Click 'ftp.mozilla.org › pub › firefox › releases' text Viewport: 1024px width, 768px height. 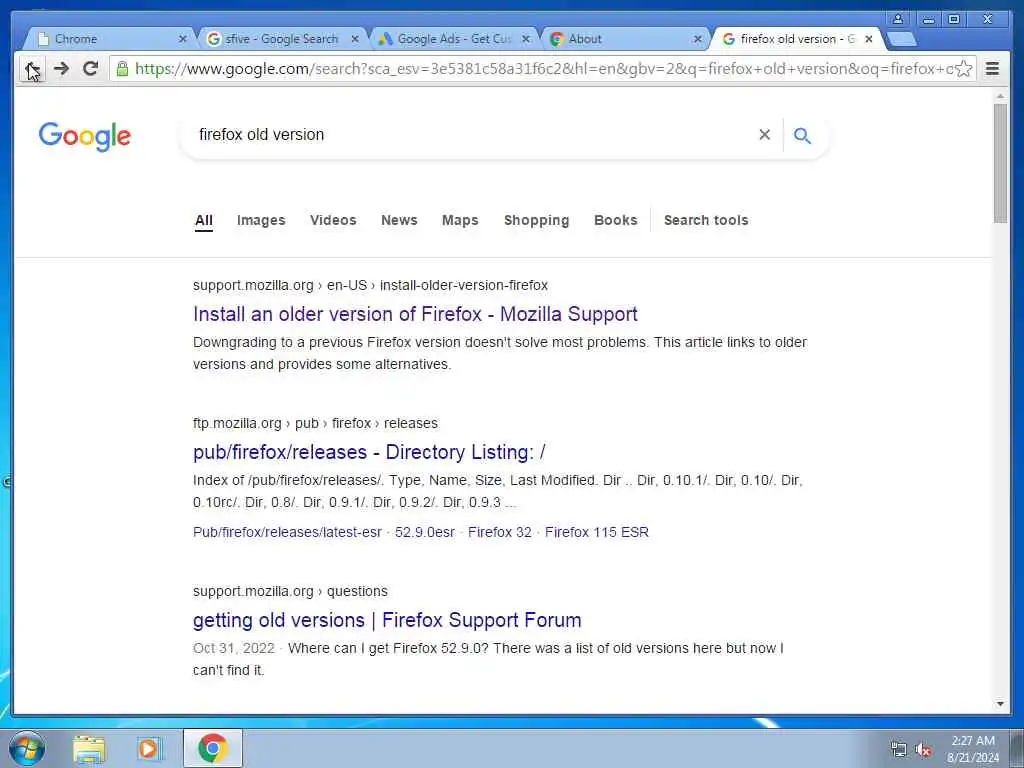(315, 423)
